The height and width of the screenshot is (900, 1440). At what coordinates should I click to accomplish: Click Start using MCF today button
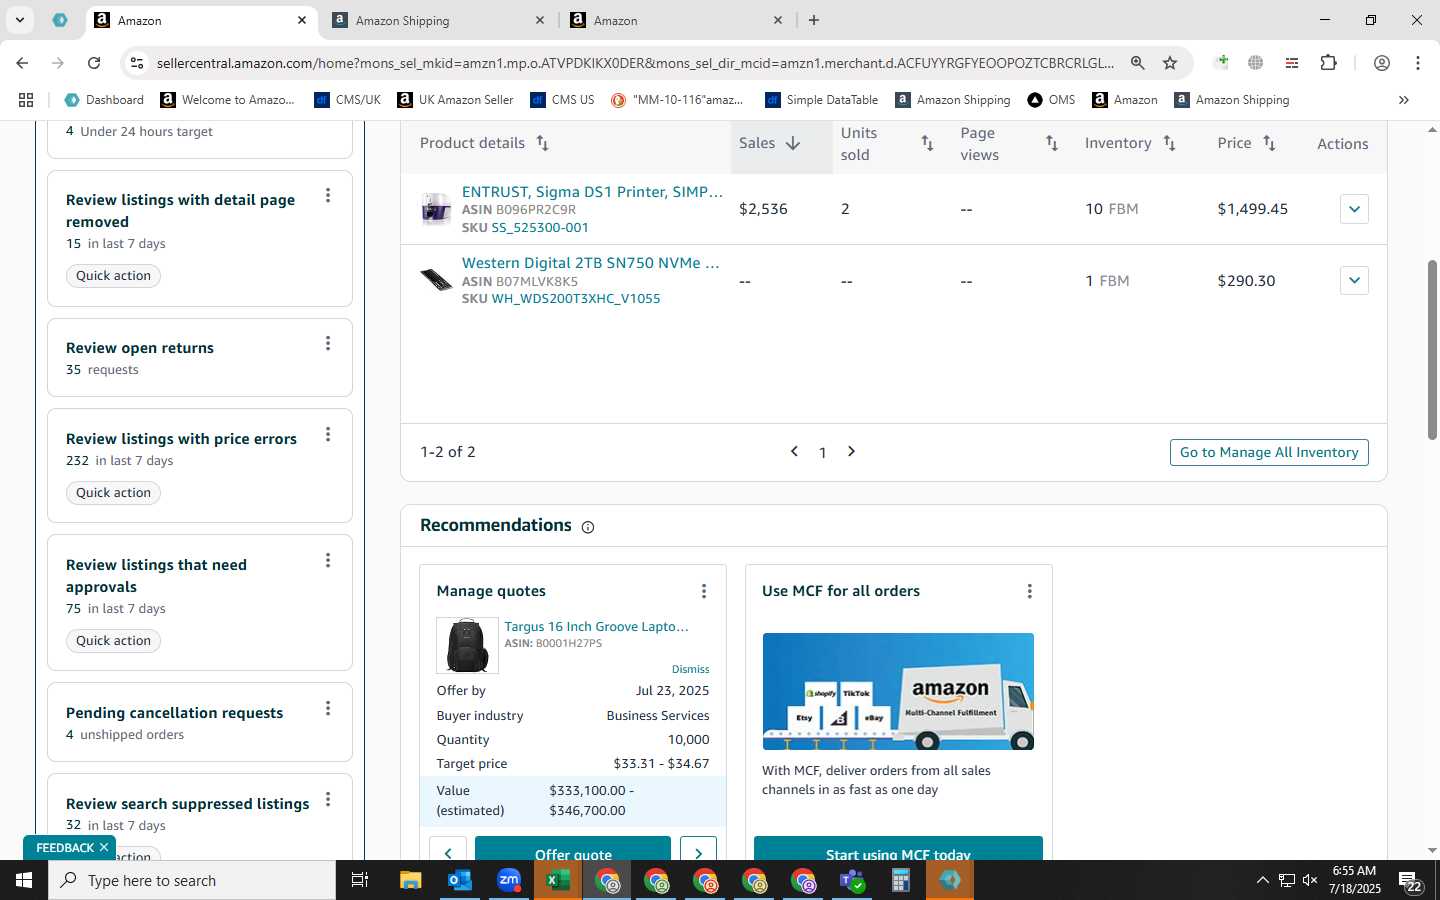click(x=898, y=849)
